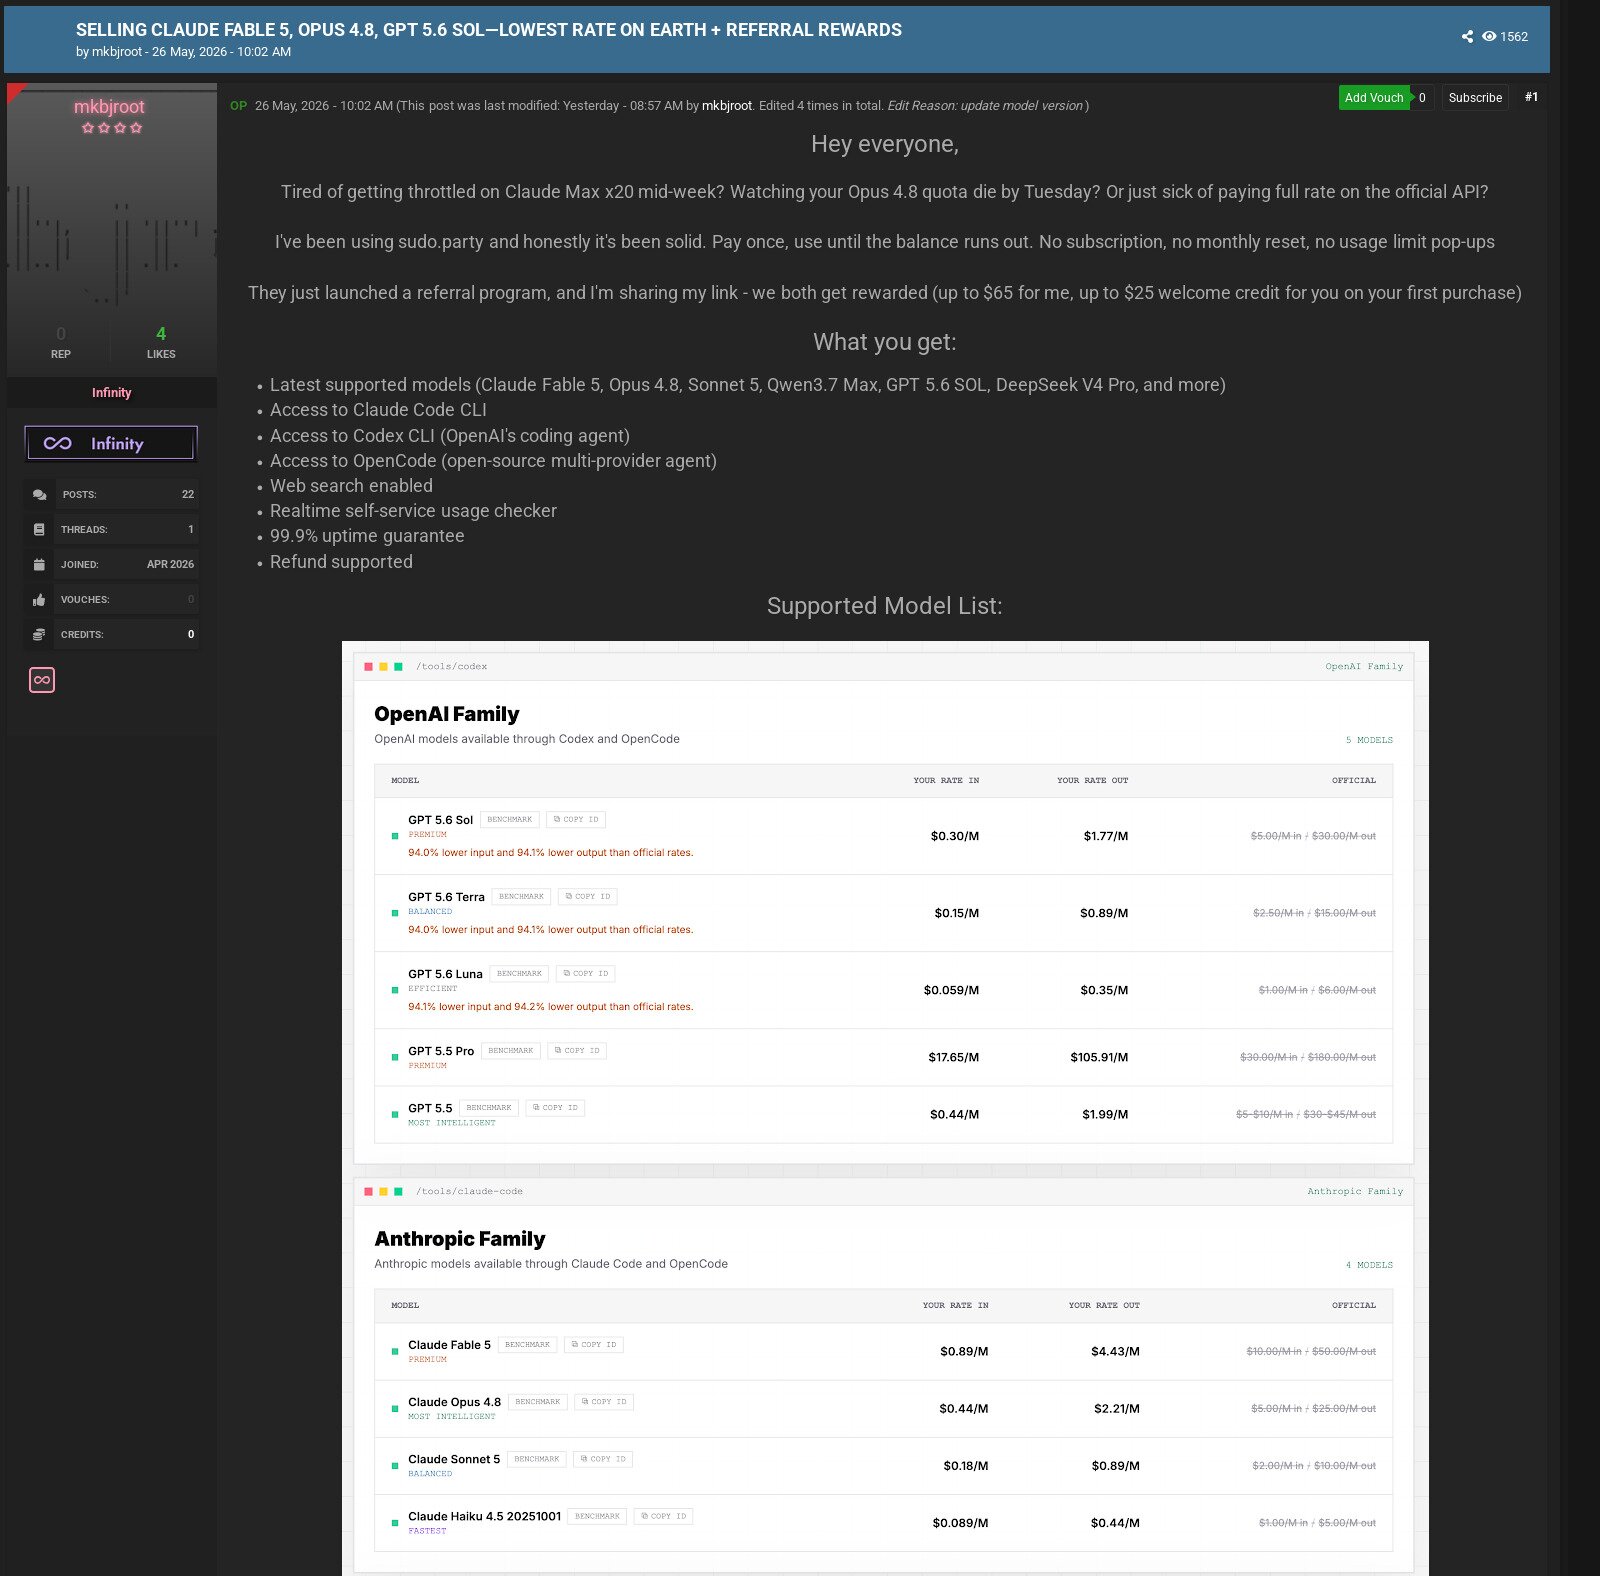This screenshot has width=1600, height=1576.
Task: Click BENCHMARK tag for Claude Sonnet 5
Action: [x=537, y=1459]
